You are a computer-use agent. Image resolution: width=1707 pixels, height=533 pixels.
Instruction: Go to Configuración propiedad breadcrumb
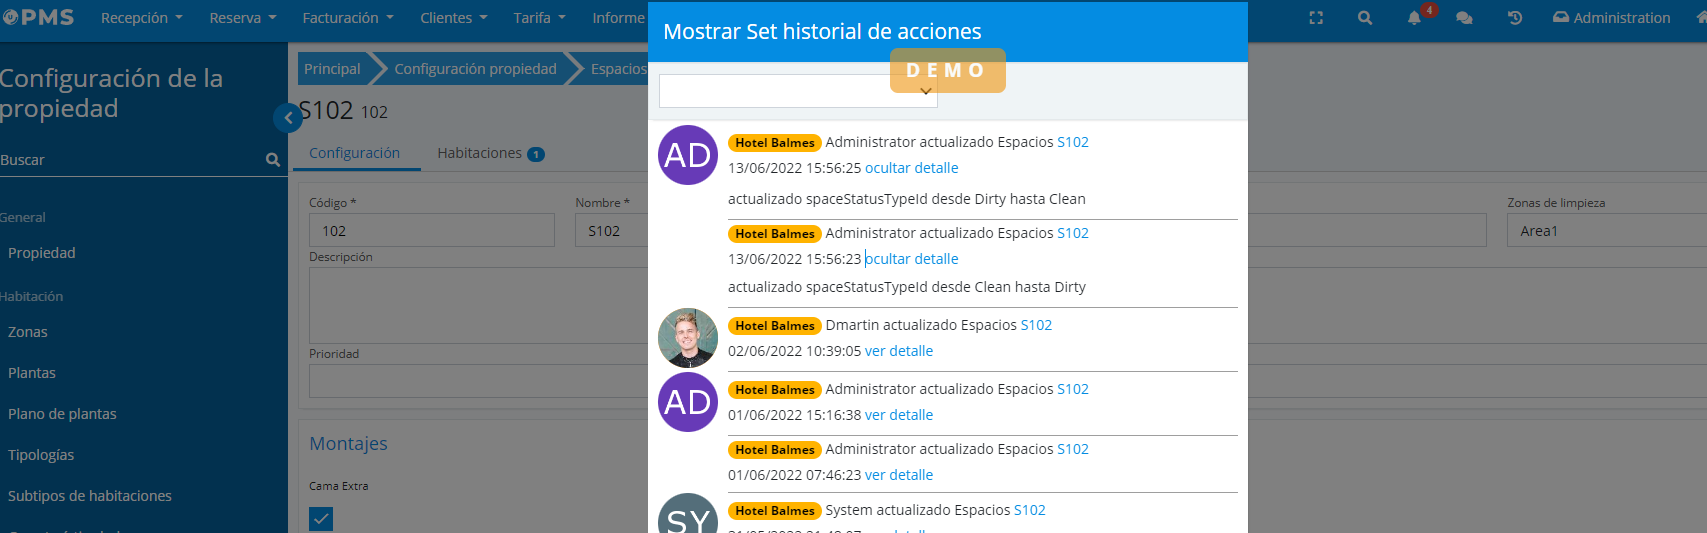pos(475,69)
